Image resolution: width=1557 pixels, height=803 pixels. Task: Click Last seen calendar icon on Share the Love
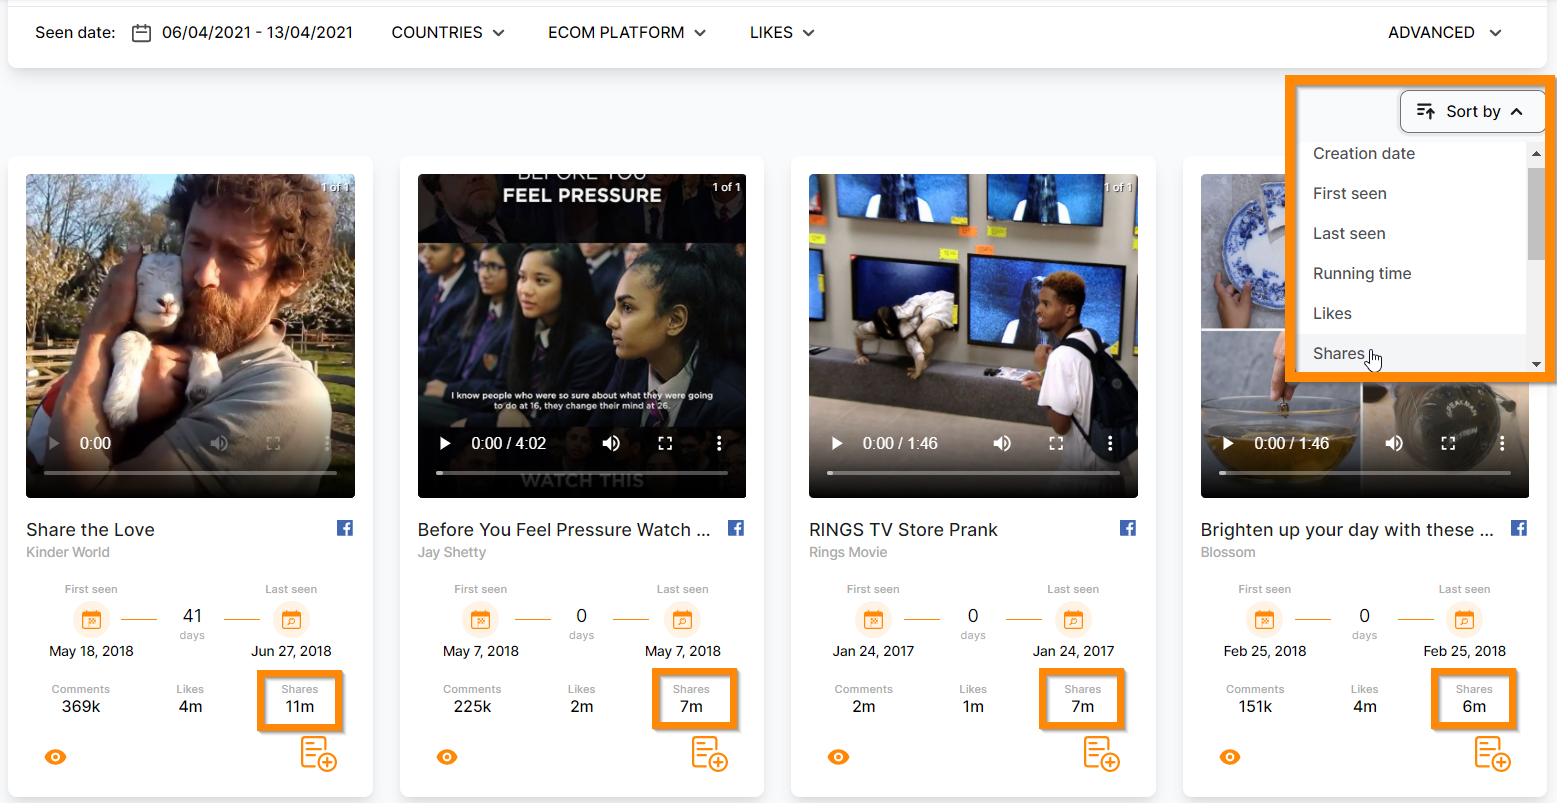coord(291,620)
